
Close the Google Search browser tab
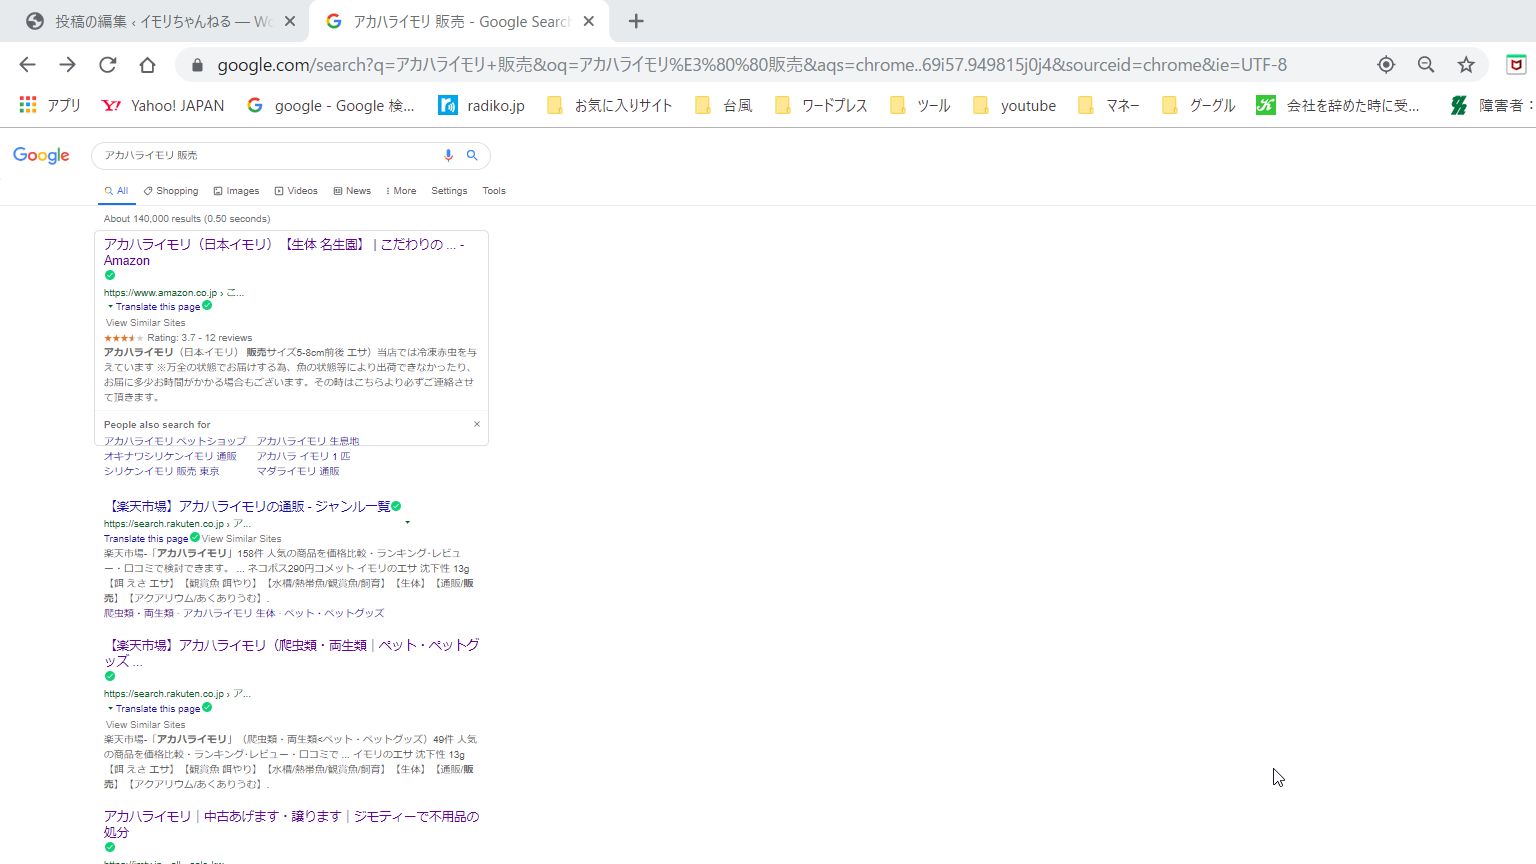pyautogui.click(x=589, y=21)
